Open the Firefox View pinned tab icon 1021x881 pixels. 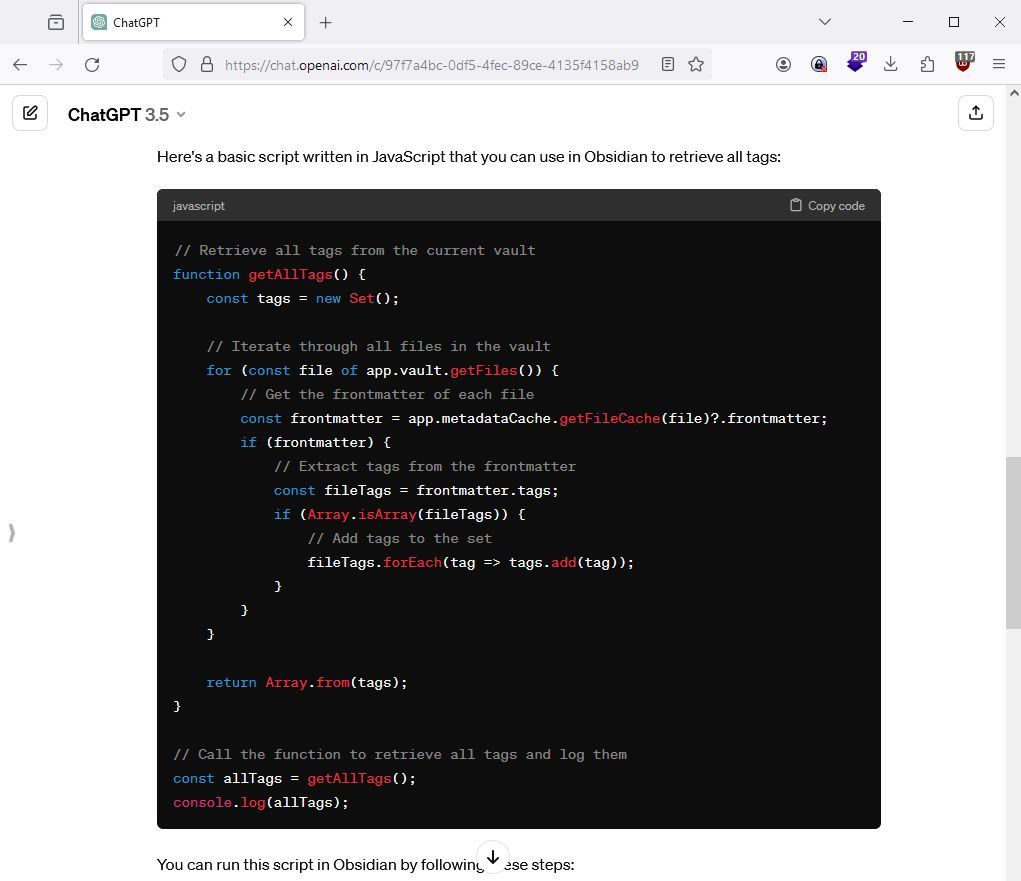[56, 23]
